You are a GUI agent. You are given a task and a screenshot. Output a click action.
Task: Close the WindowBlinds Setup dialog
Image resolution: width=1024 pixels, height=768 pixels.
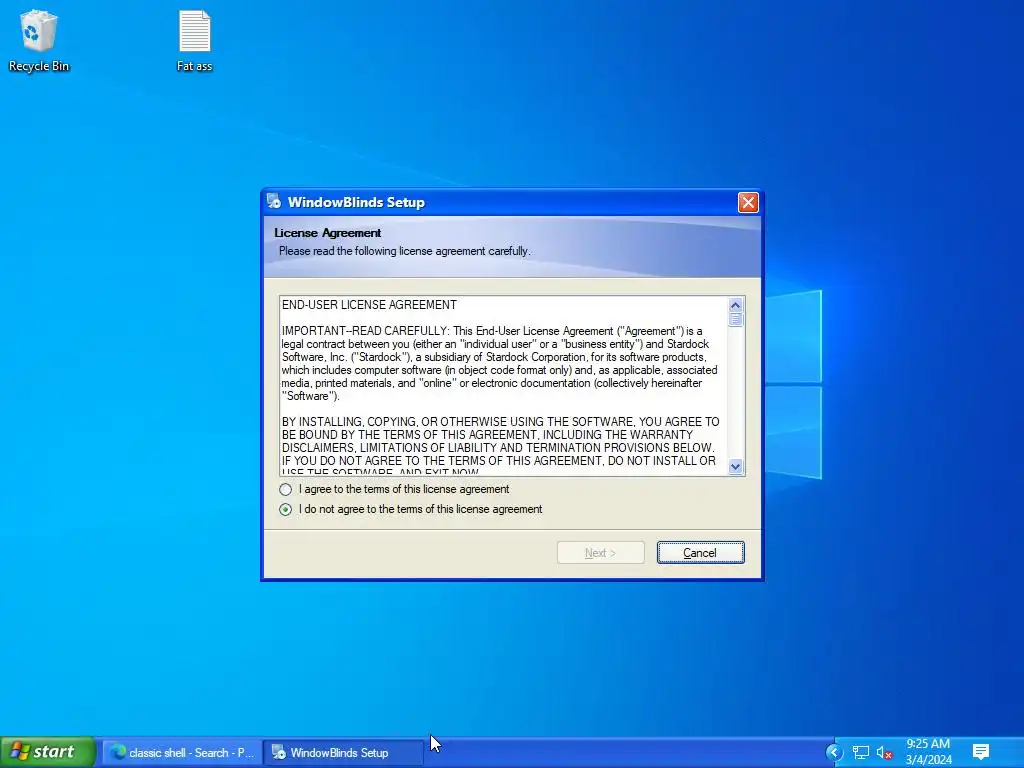[x=748, y=202]
